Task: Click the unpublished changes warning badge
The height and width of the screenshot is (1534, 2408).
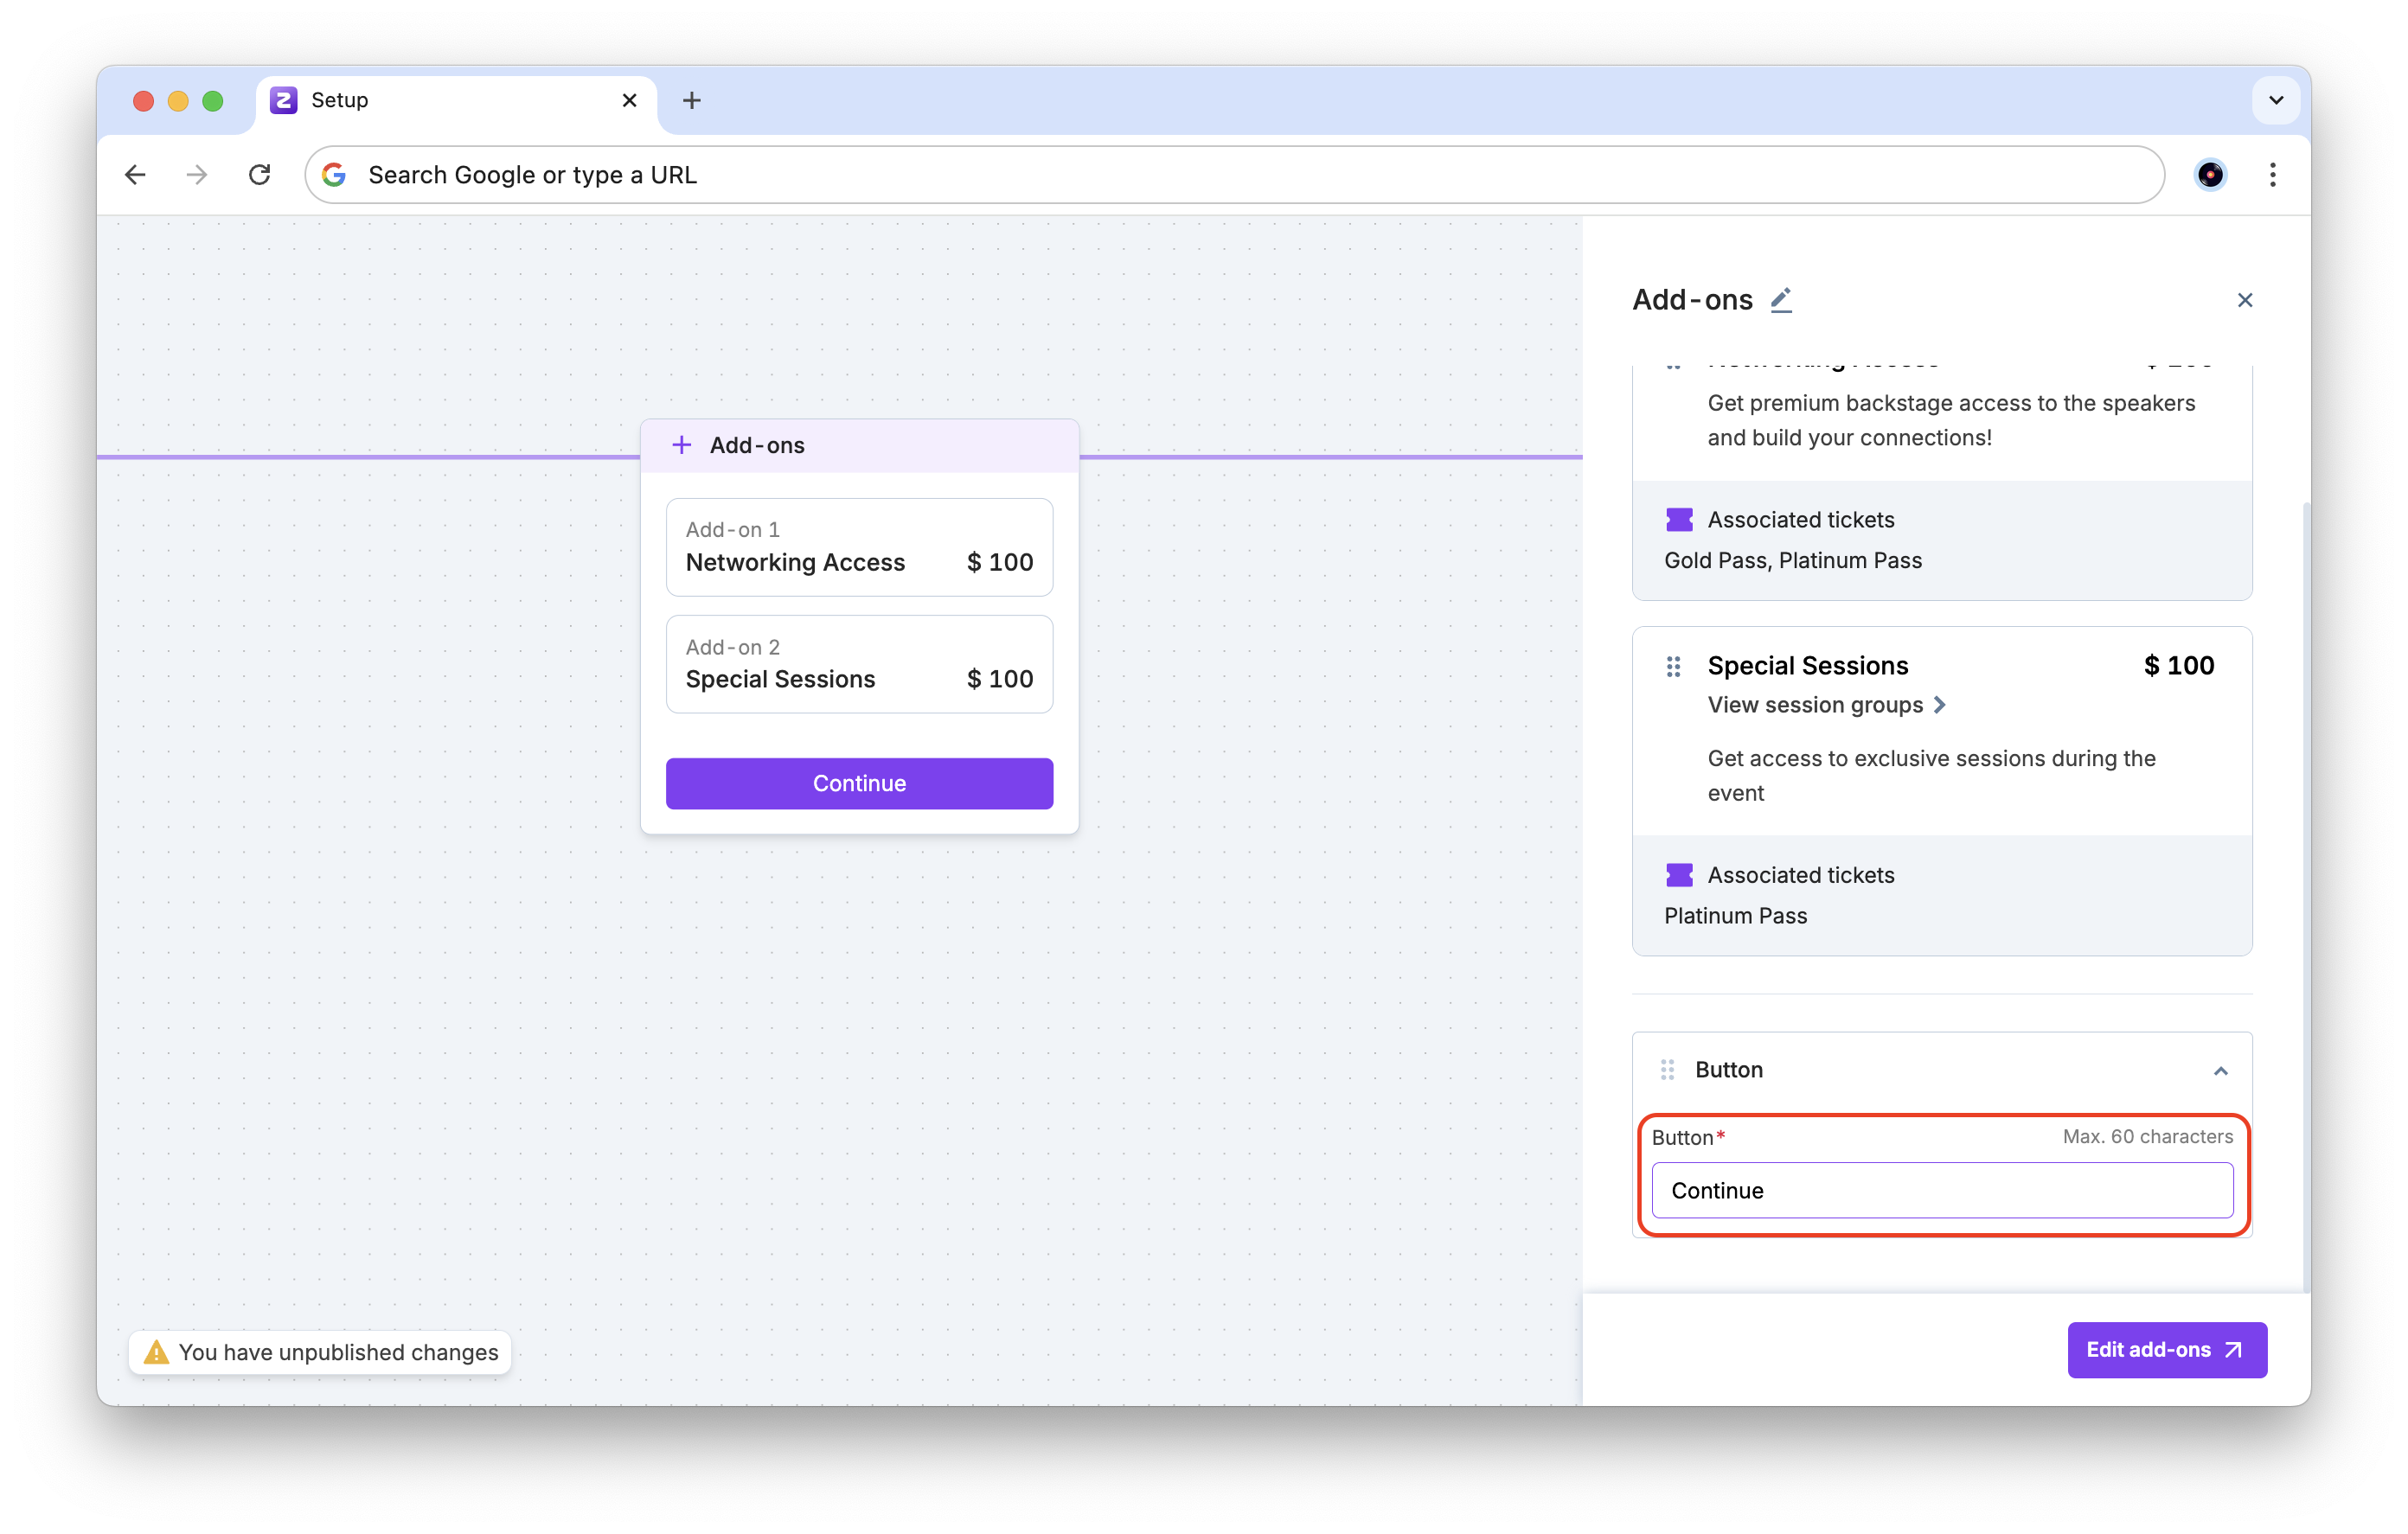Action: (x=320, y=1352)
